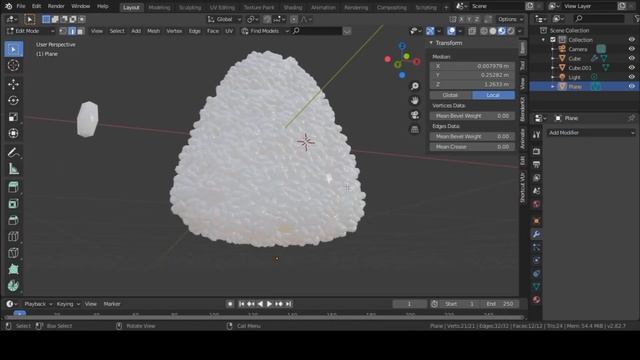Open the Playback dropdown
Viewport: 640px width, 360px height.
[x=38, y=304]
